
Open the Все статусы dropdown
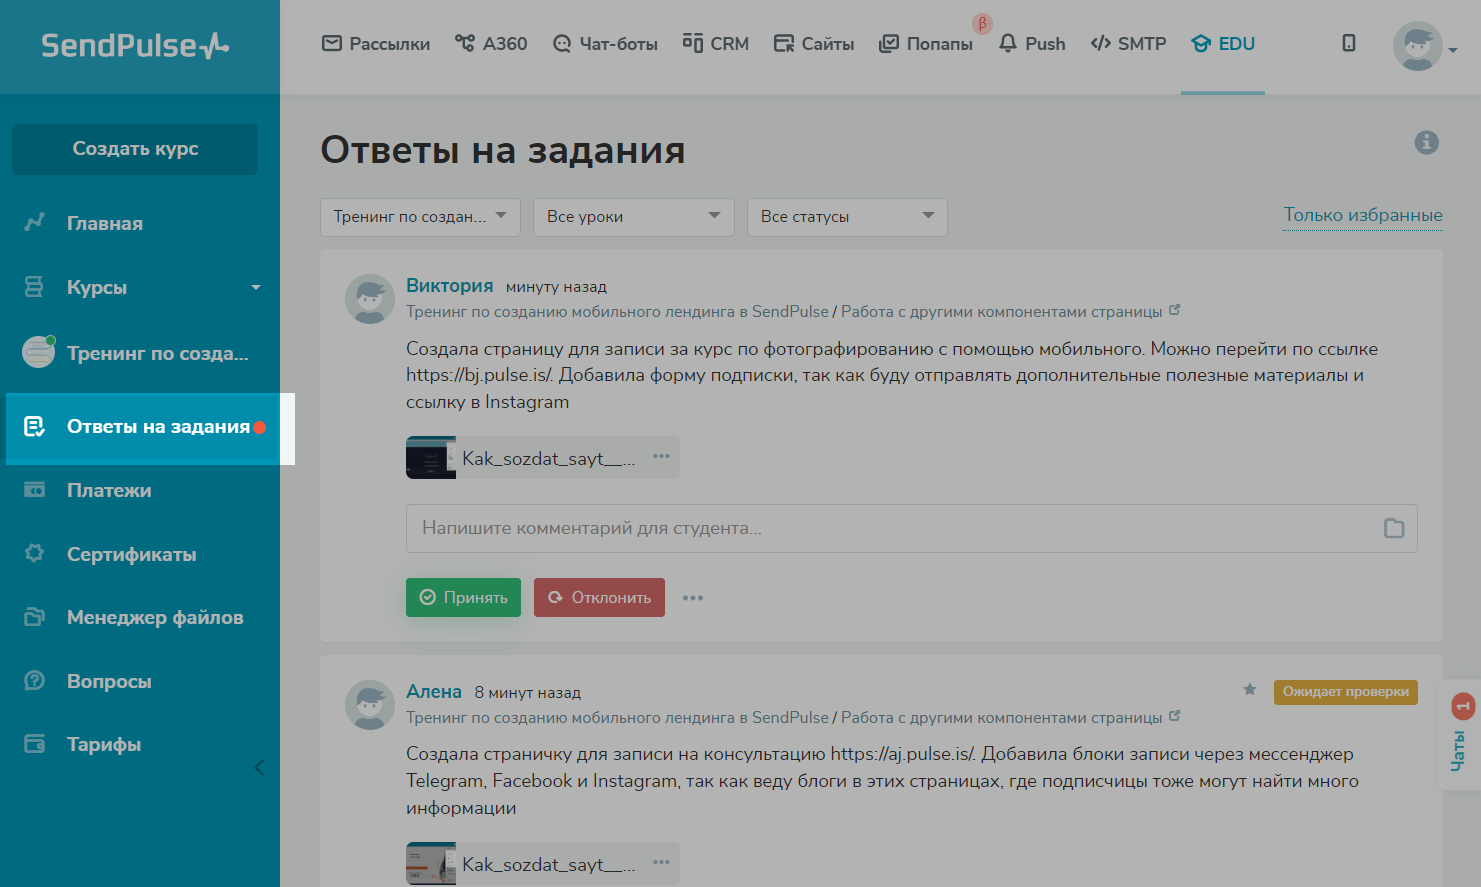pyautogui.click(x=847, y=217)
